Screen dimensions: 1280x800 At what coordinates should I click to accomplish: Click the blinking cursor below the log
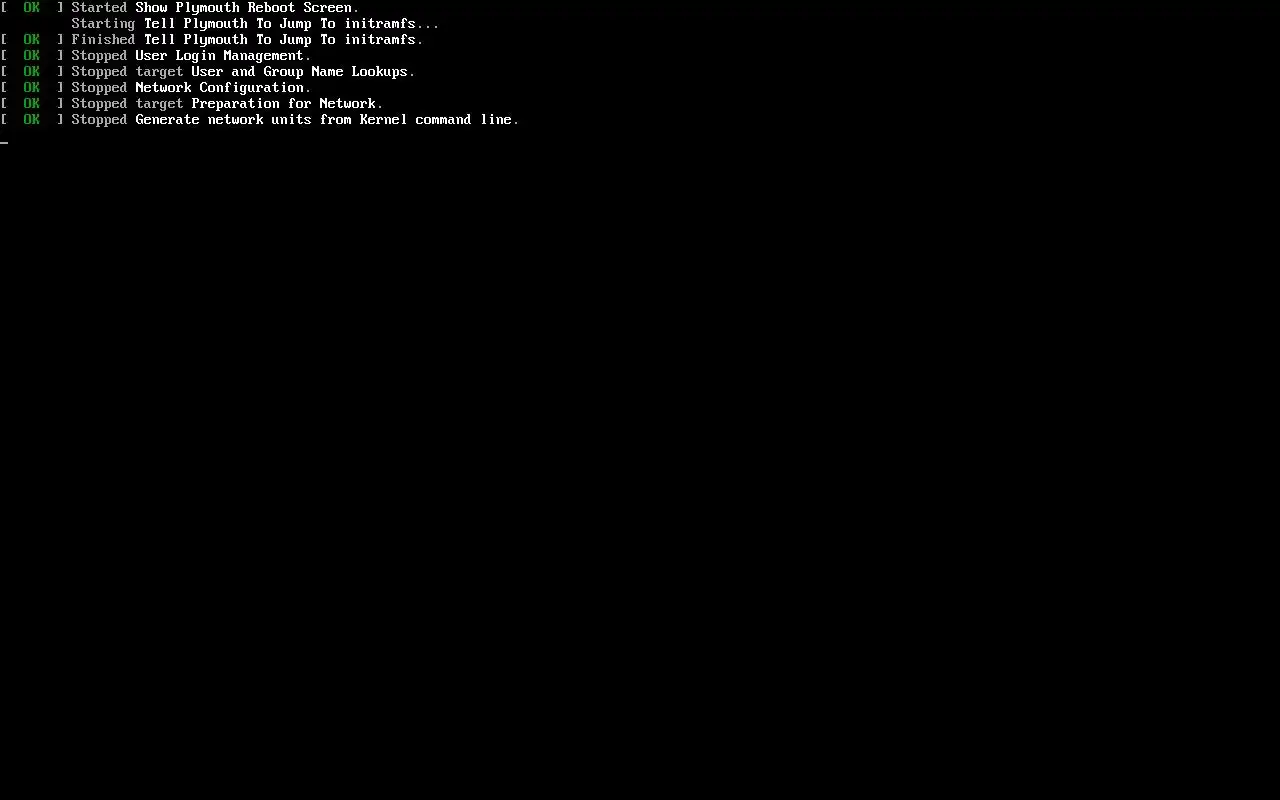click(4, 143)
